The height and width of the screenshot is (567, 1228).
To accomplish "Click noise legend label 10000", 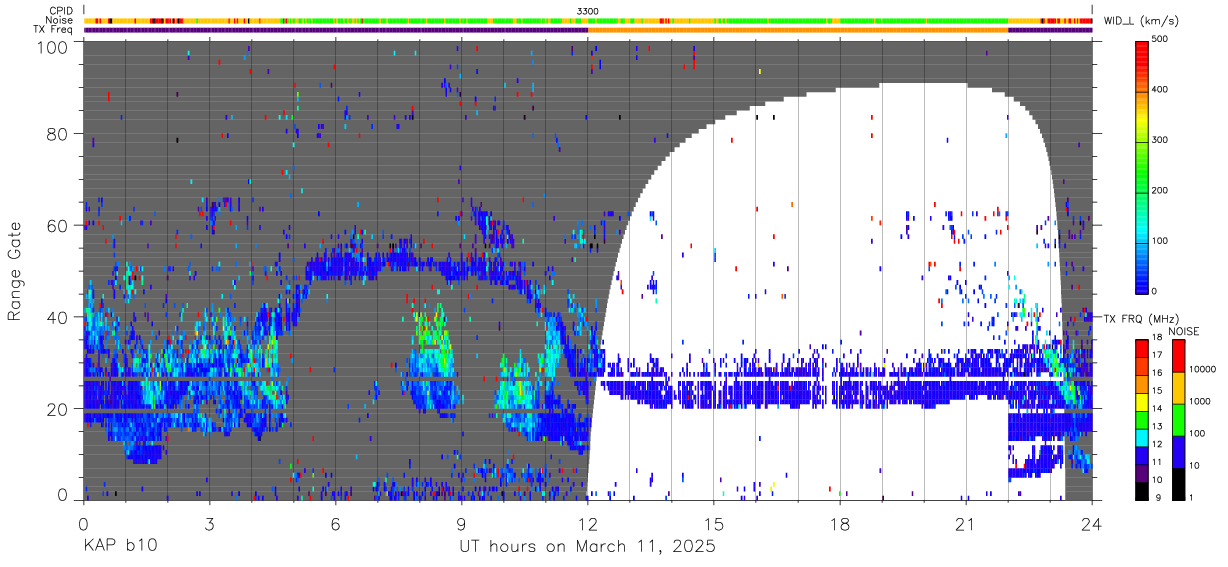I will pos(1202,369).
